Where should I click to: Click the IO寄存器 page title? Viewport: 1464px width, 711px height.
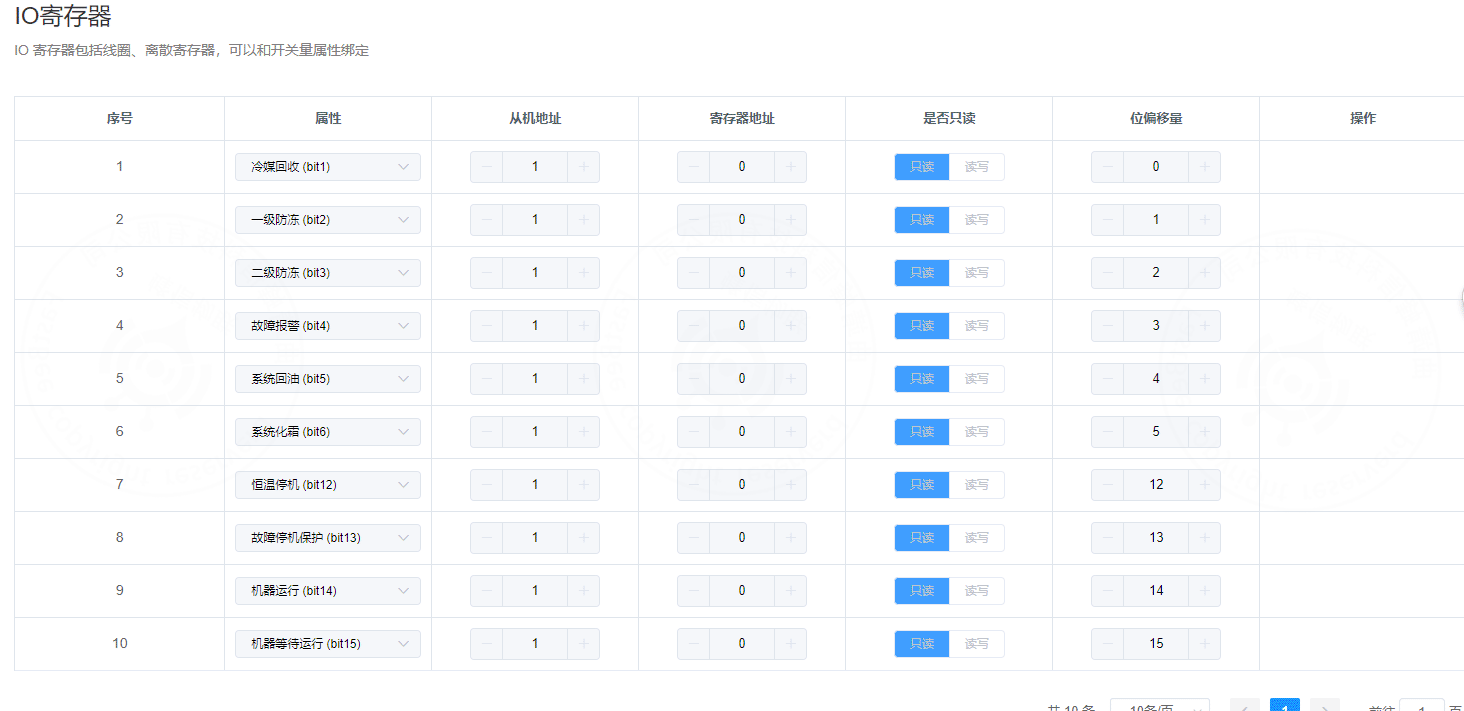63,16
